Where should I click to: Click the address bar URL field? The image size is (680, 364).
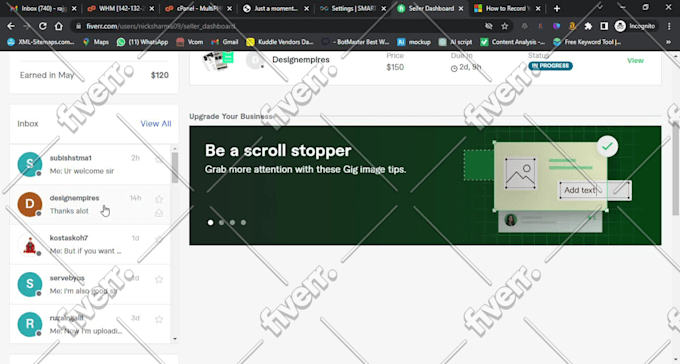point(278,26)
